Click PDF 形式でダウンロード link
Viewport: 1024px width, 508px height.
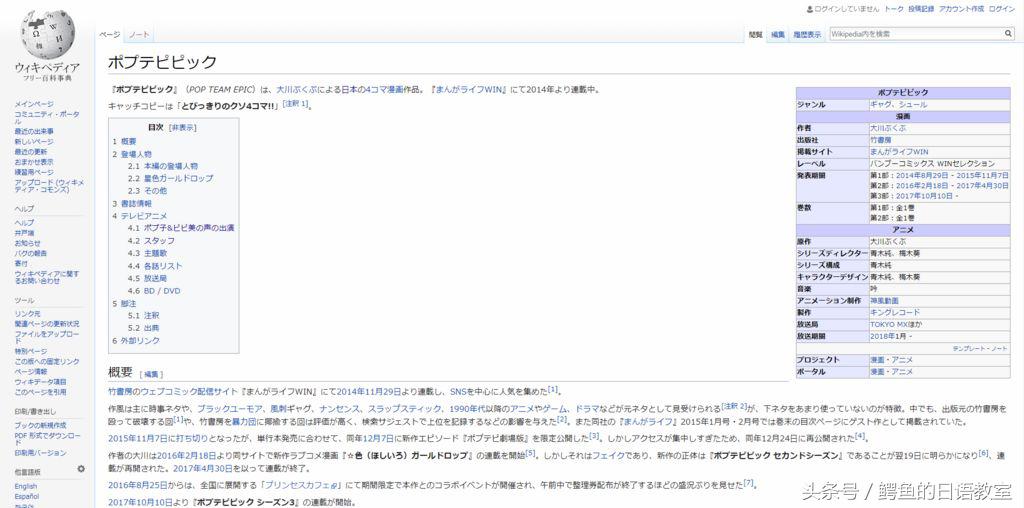coord(47,439)
